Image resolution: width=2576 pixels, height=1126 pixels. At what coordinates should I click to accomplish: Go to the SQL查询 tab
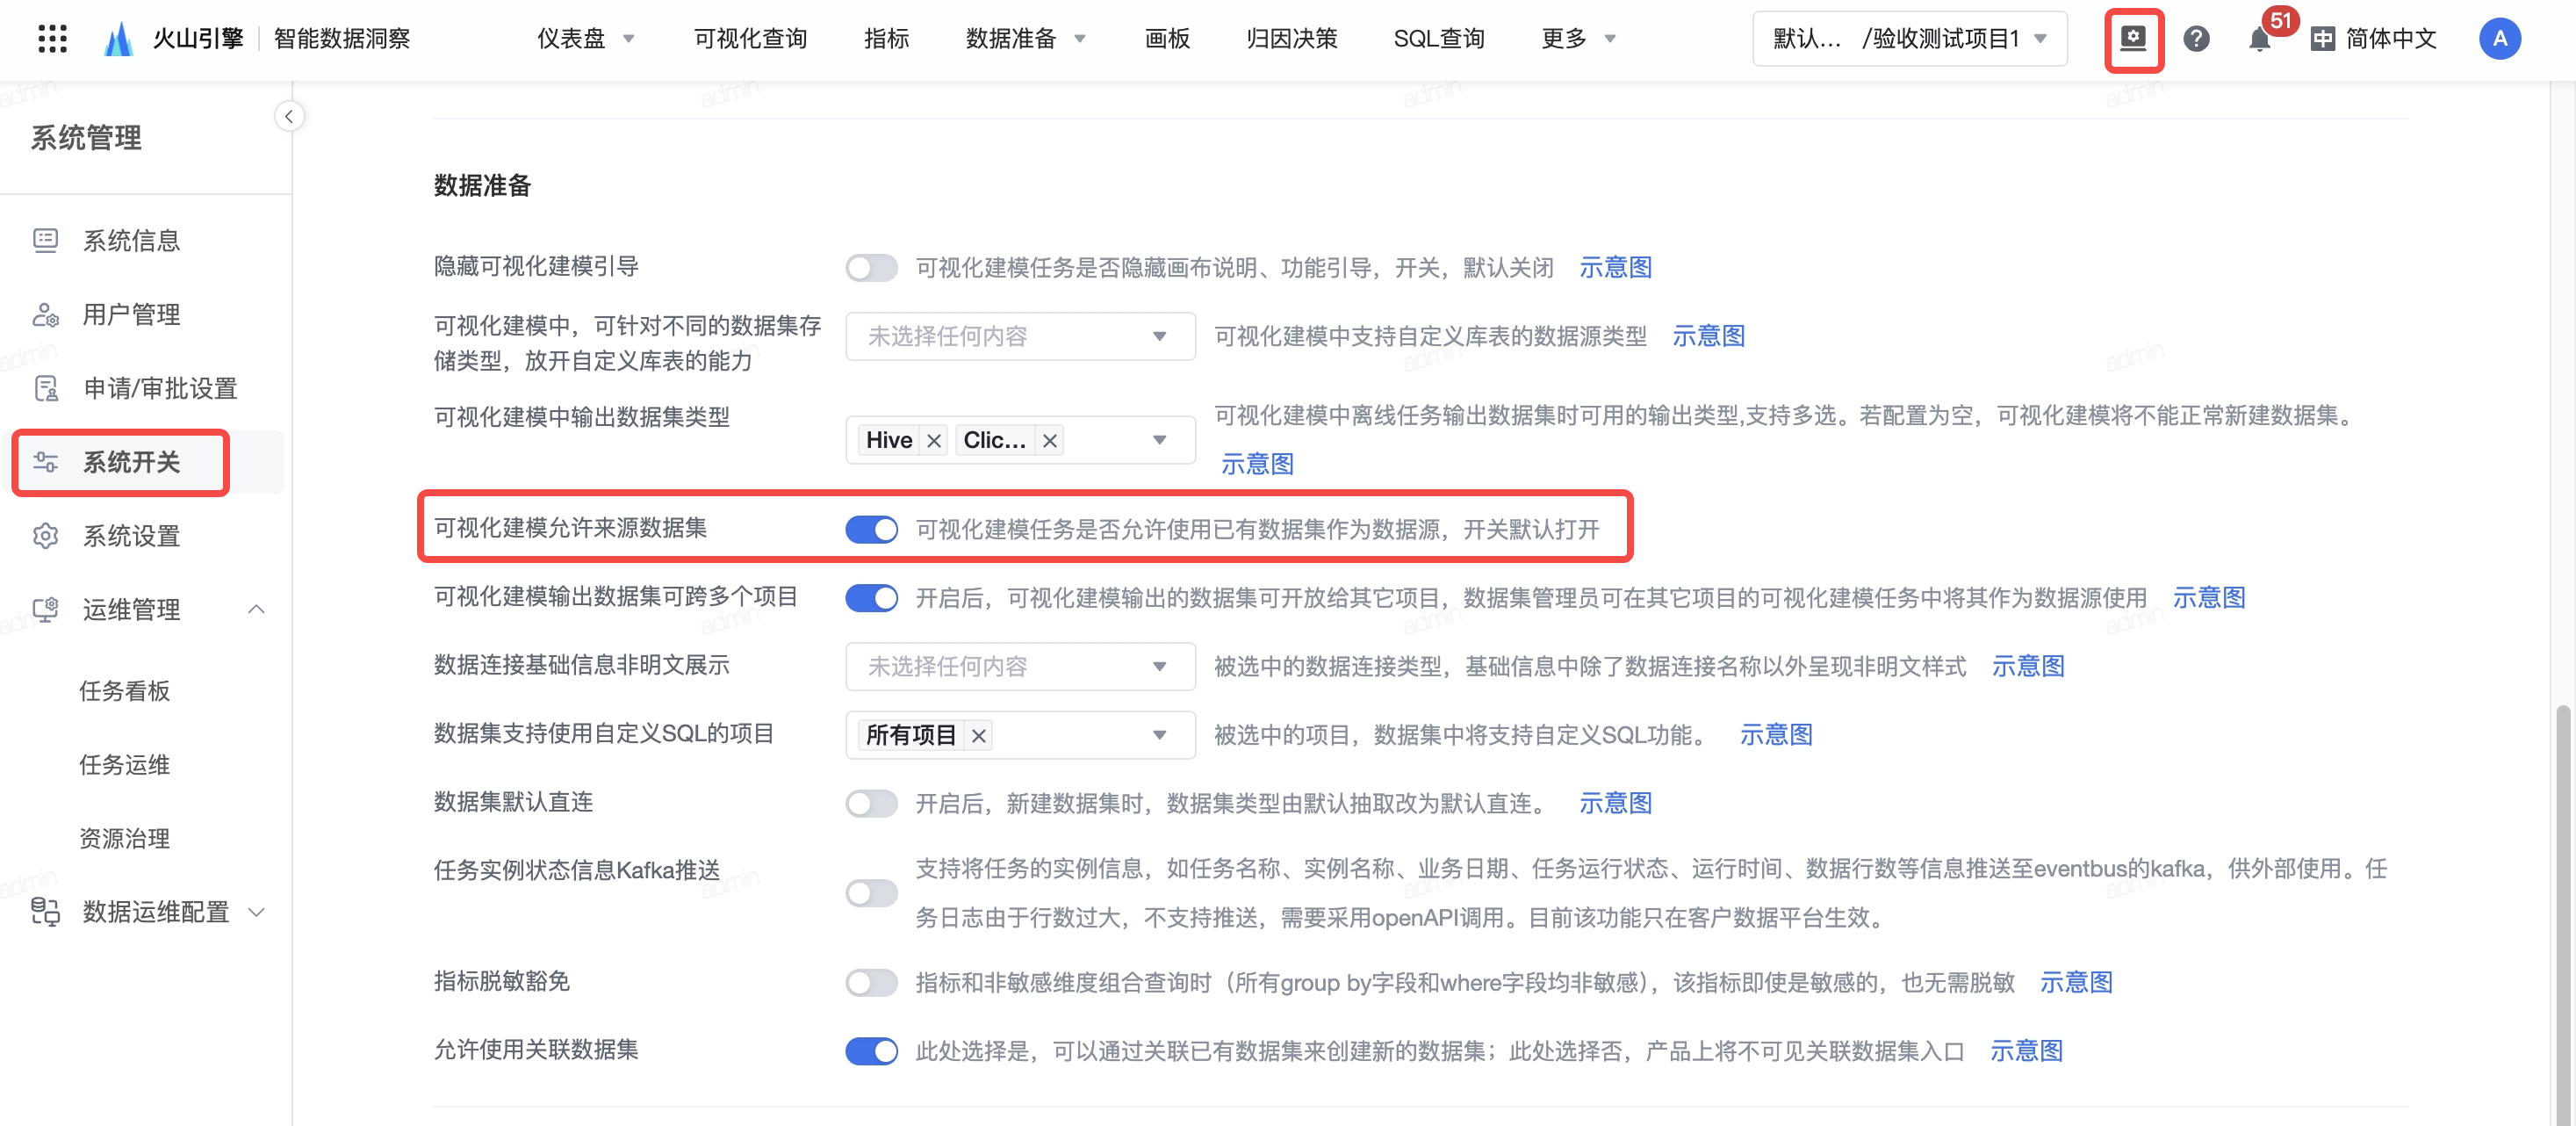click(1438, 39)
